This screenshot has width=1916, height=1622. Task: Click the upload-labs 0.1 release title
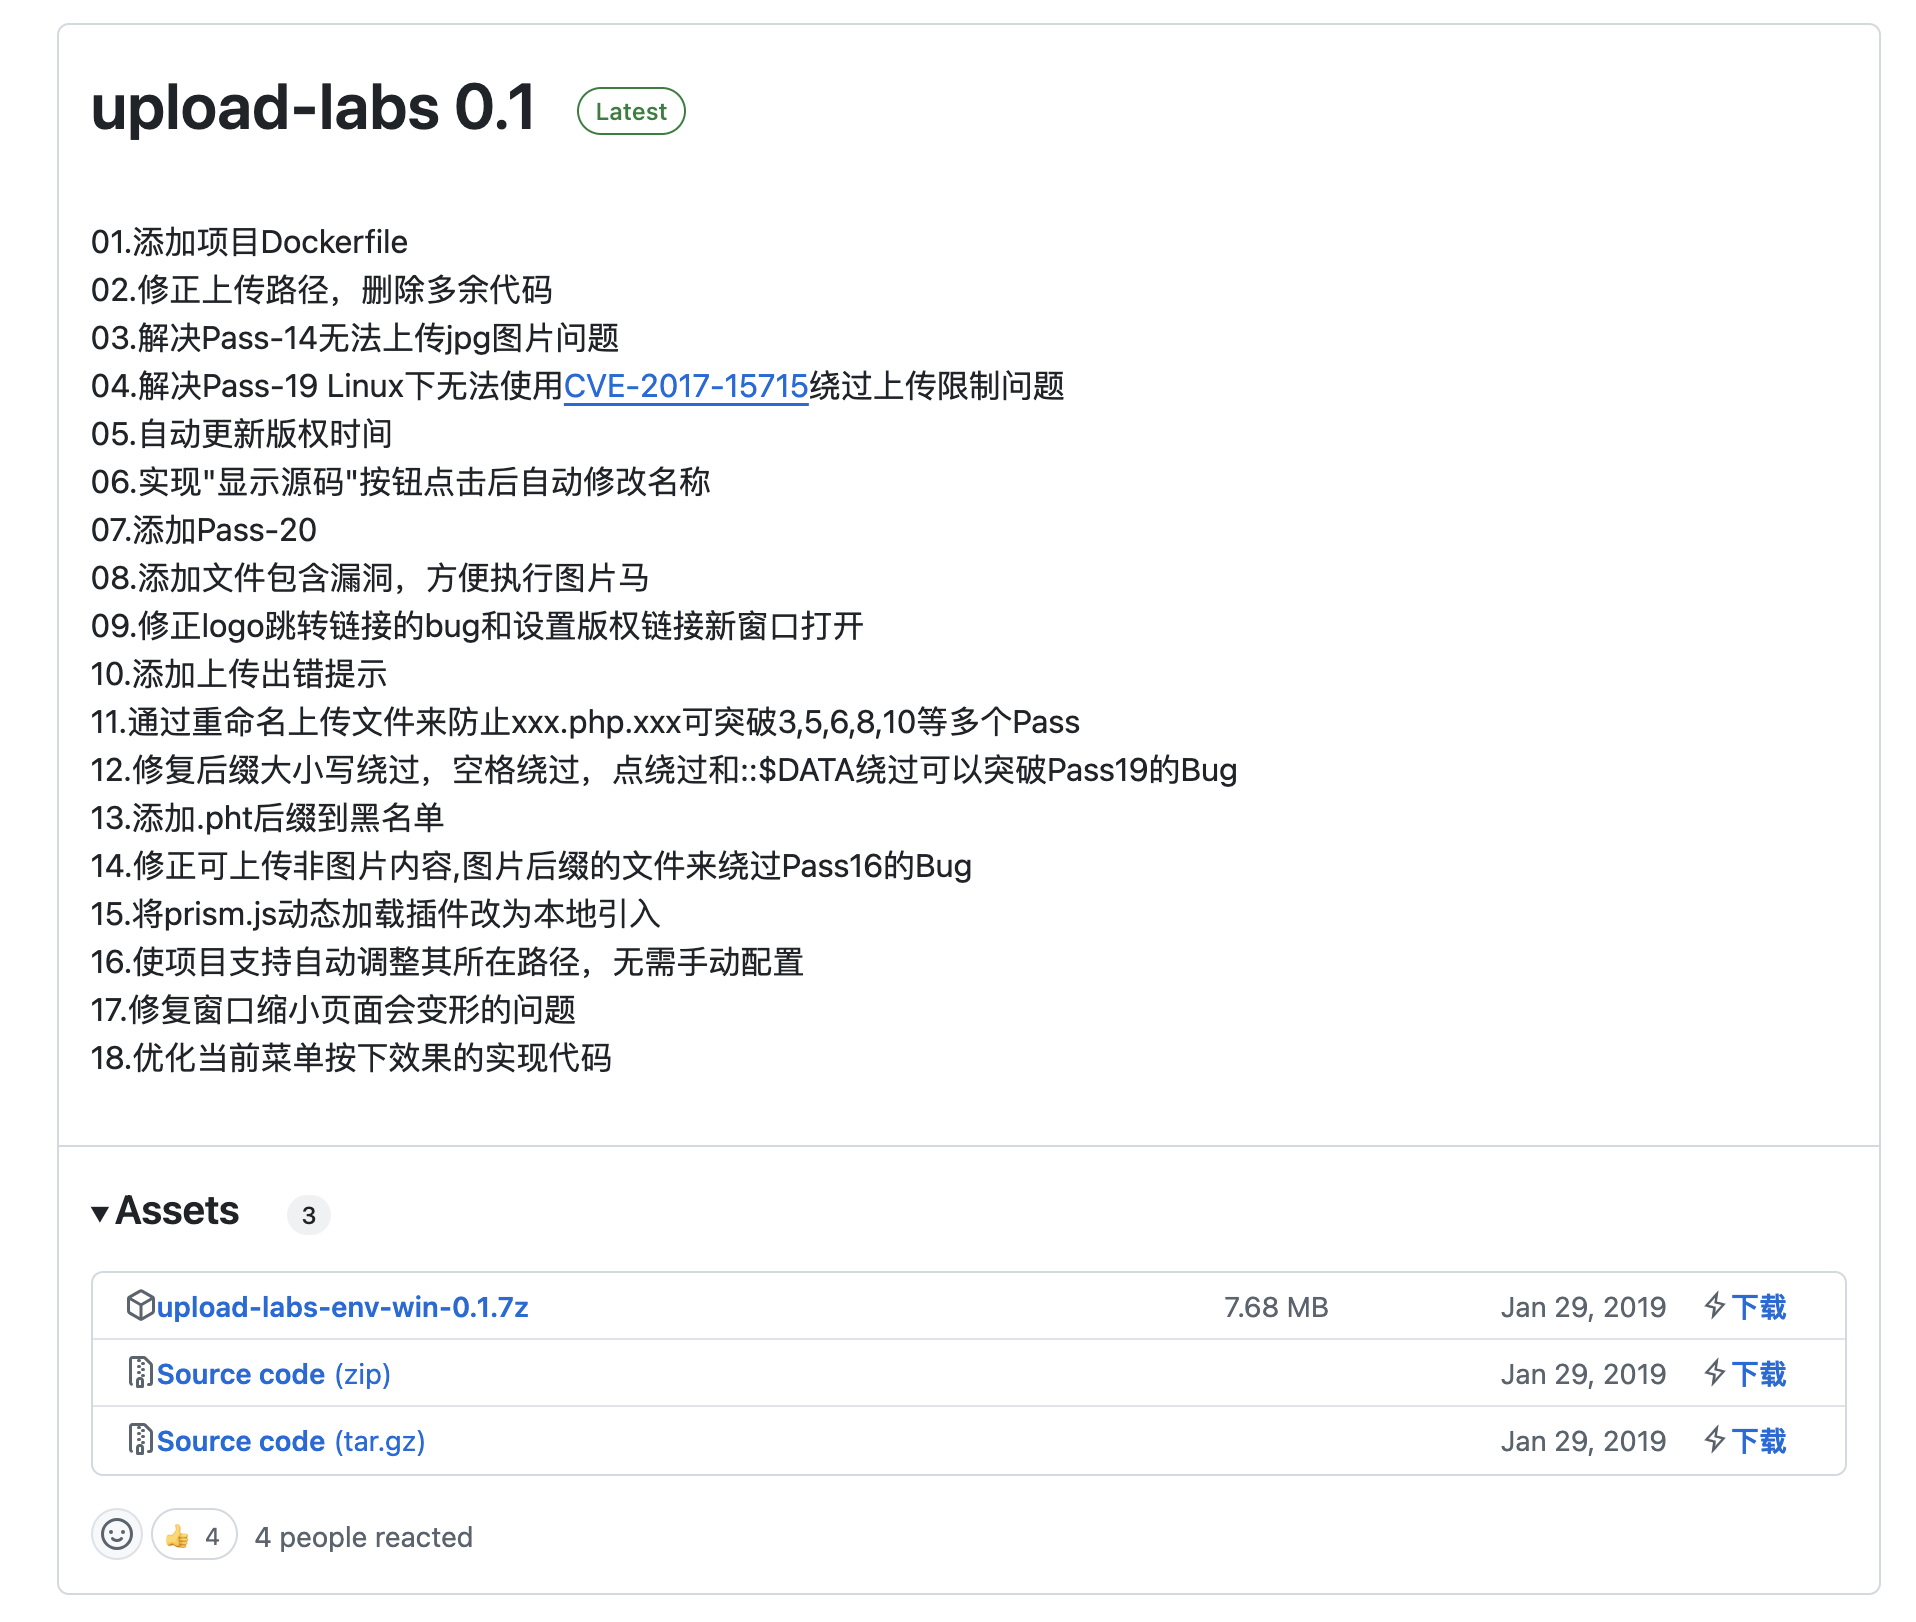tap(313, 107)
